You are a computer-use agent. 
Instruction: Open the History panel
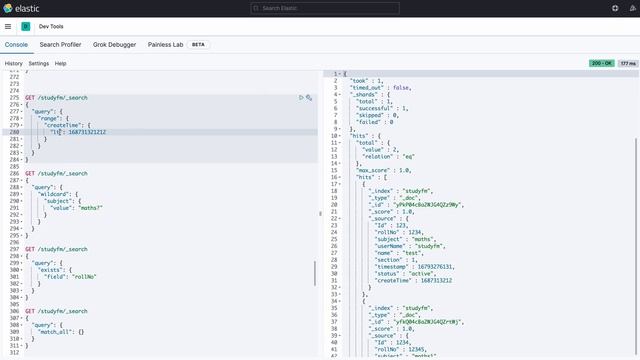(13, 63)
